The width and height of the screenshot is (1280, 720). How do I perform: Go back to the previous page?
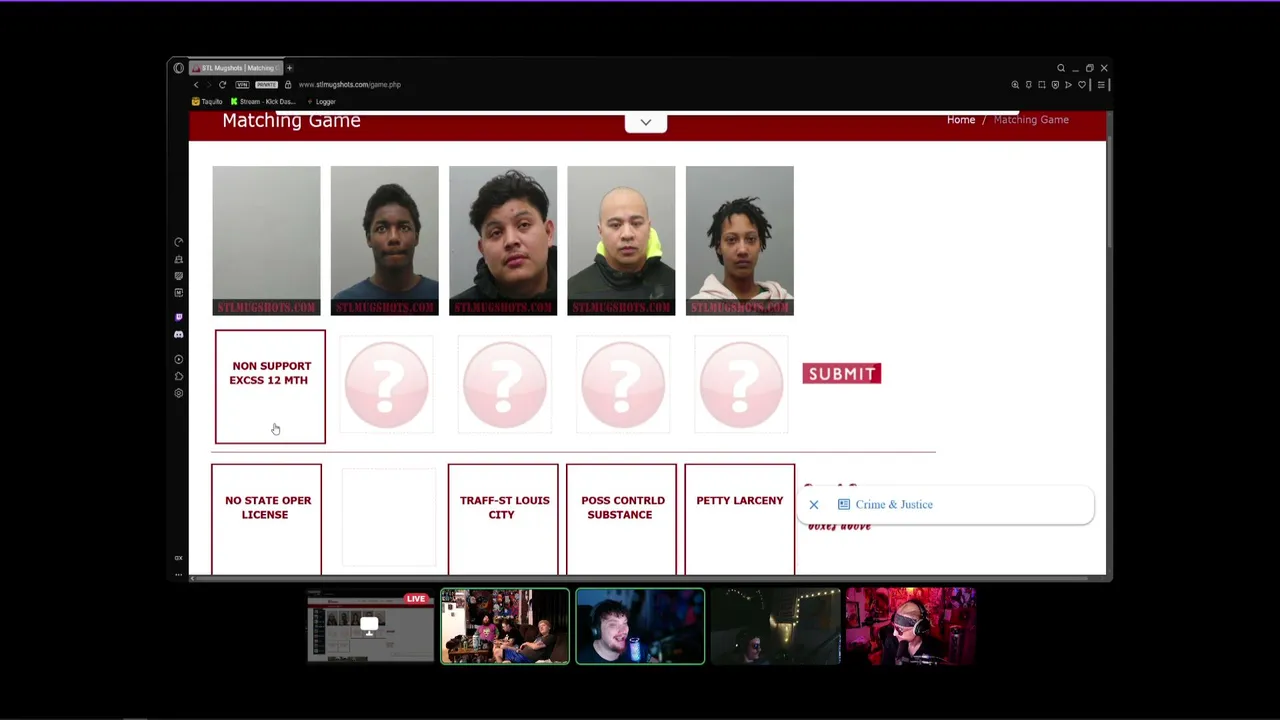[196, 85]
